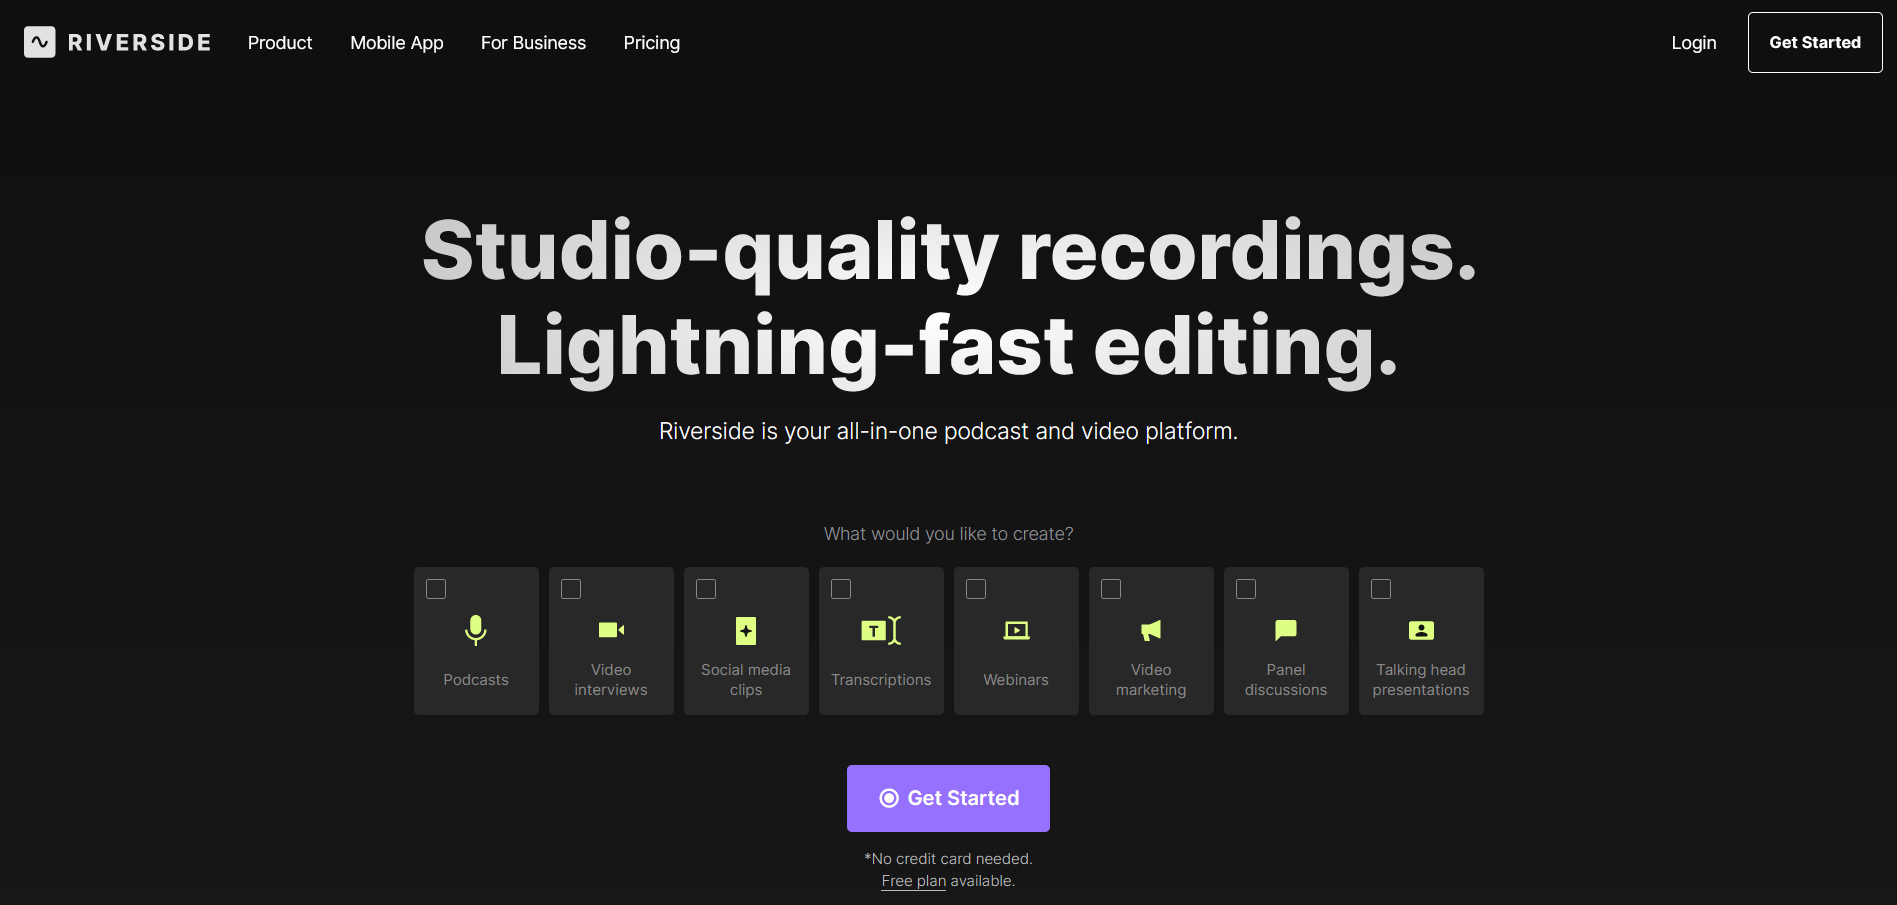The width and height of the screenshot is (1897, 905).
Task: Click the chat bubble icon for Panel discussions
Action: pyautogui.click(x=1286, y=630)
